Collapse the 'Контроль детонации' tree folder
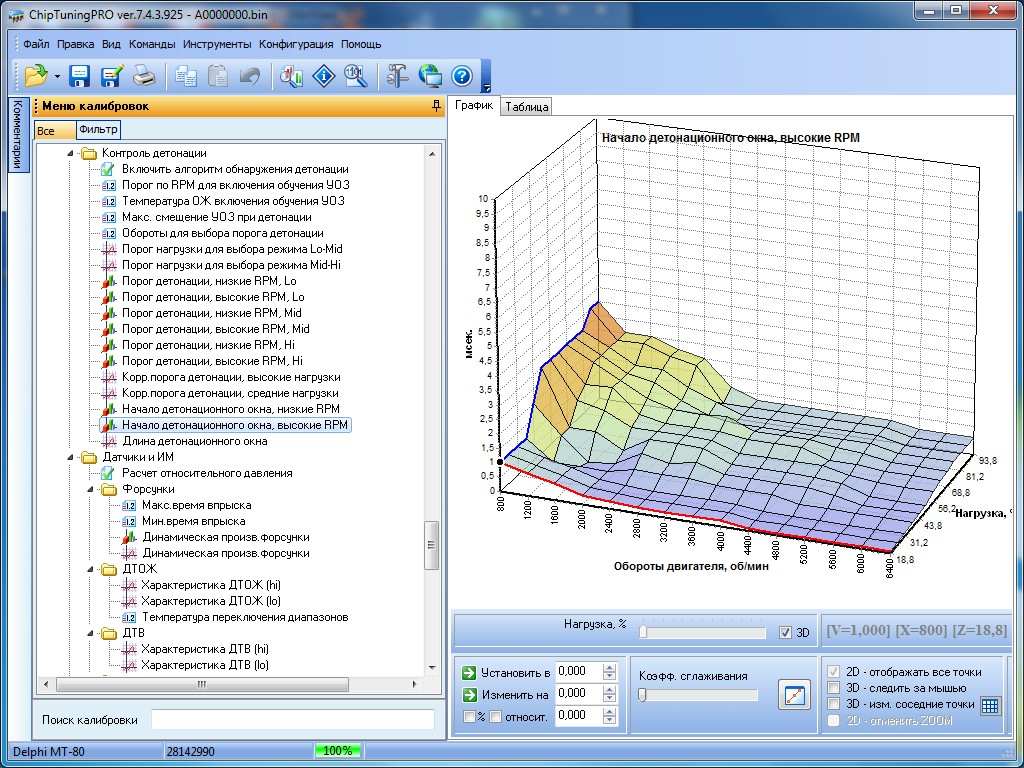This screenshot has width=1024, height=768. click(x=71, y=154)
